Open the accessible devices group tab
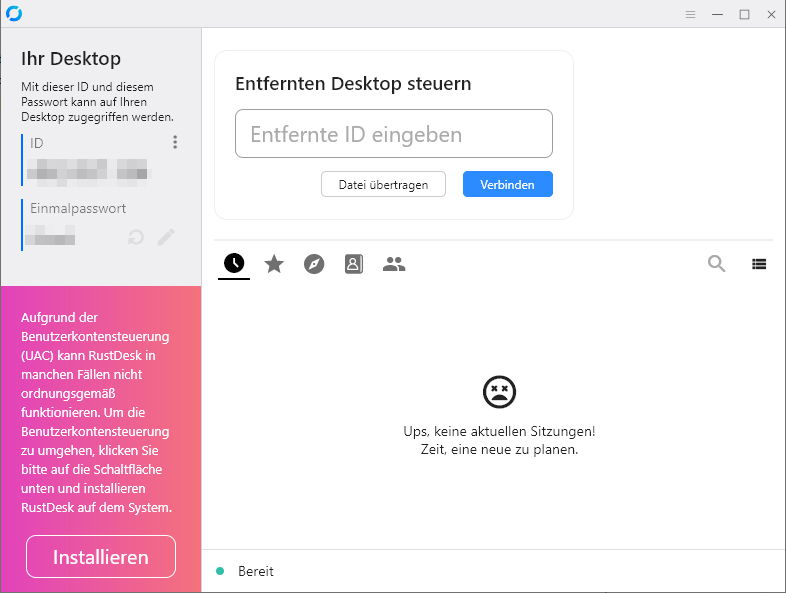Viewport: 786px width, 593px height. coord(394,264)
